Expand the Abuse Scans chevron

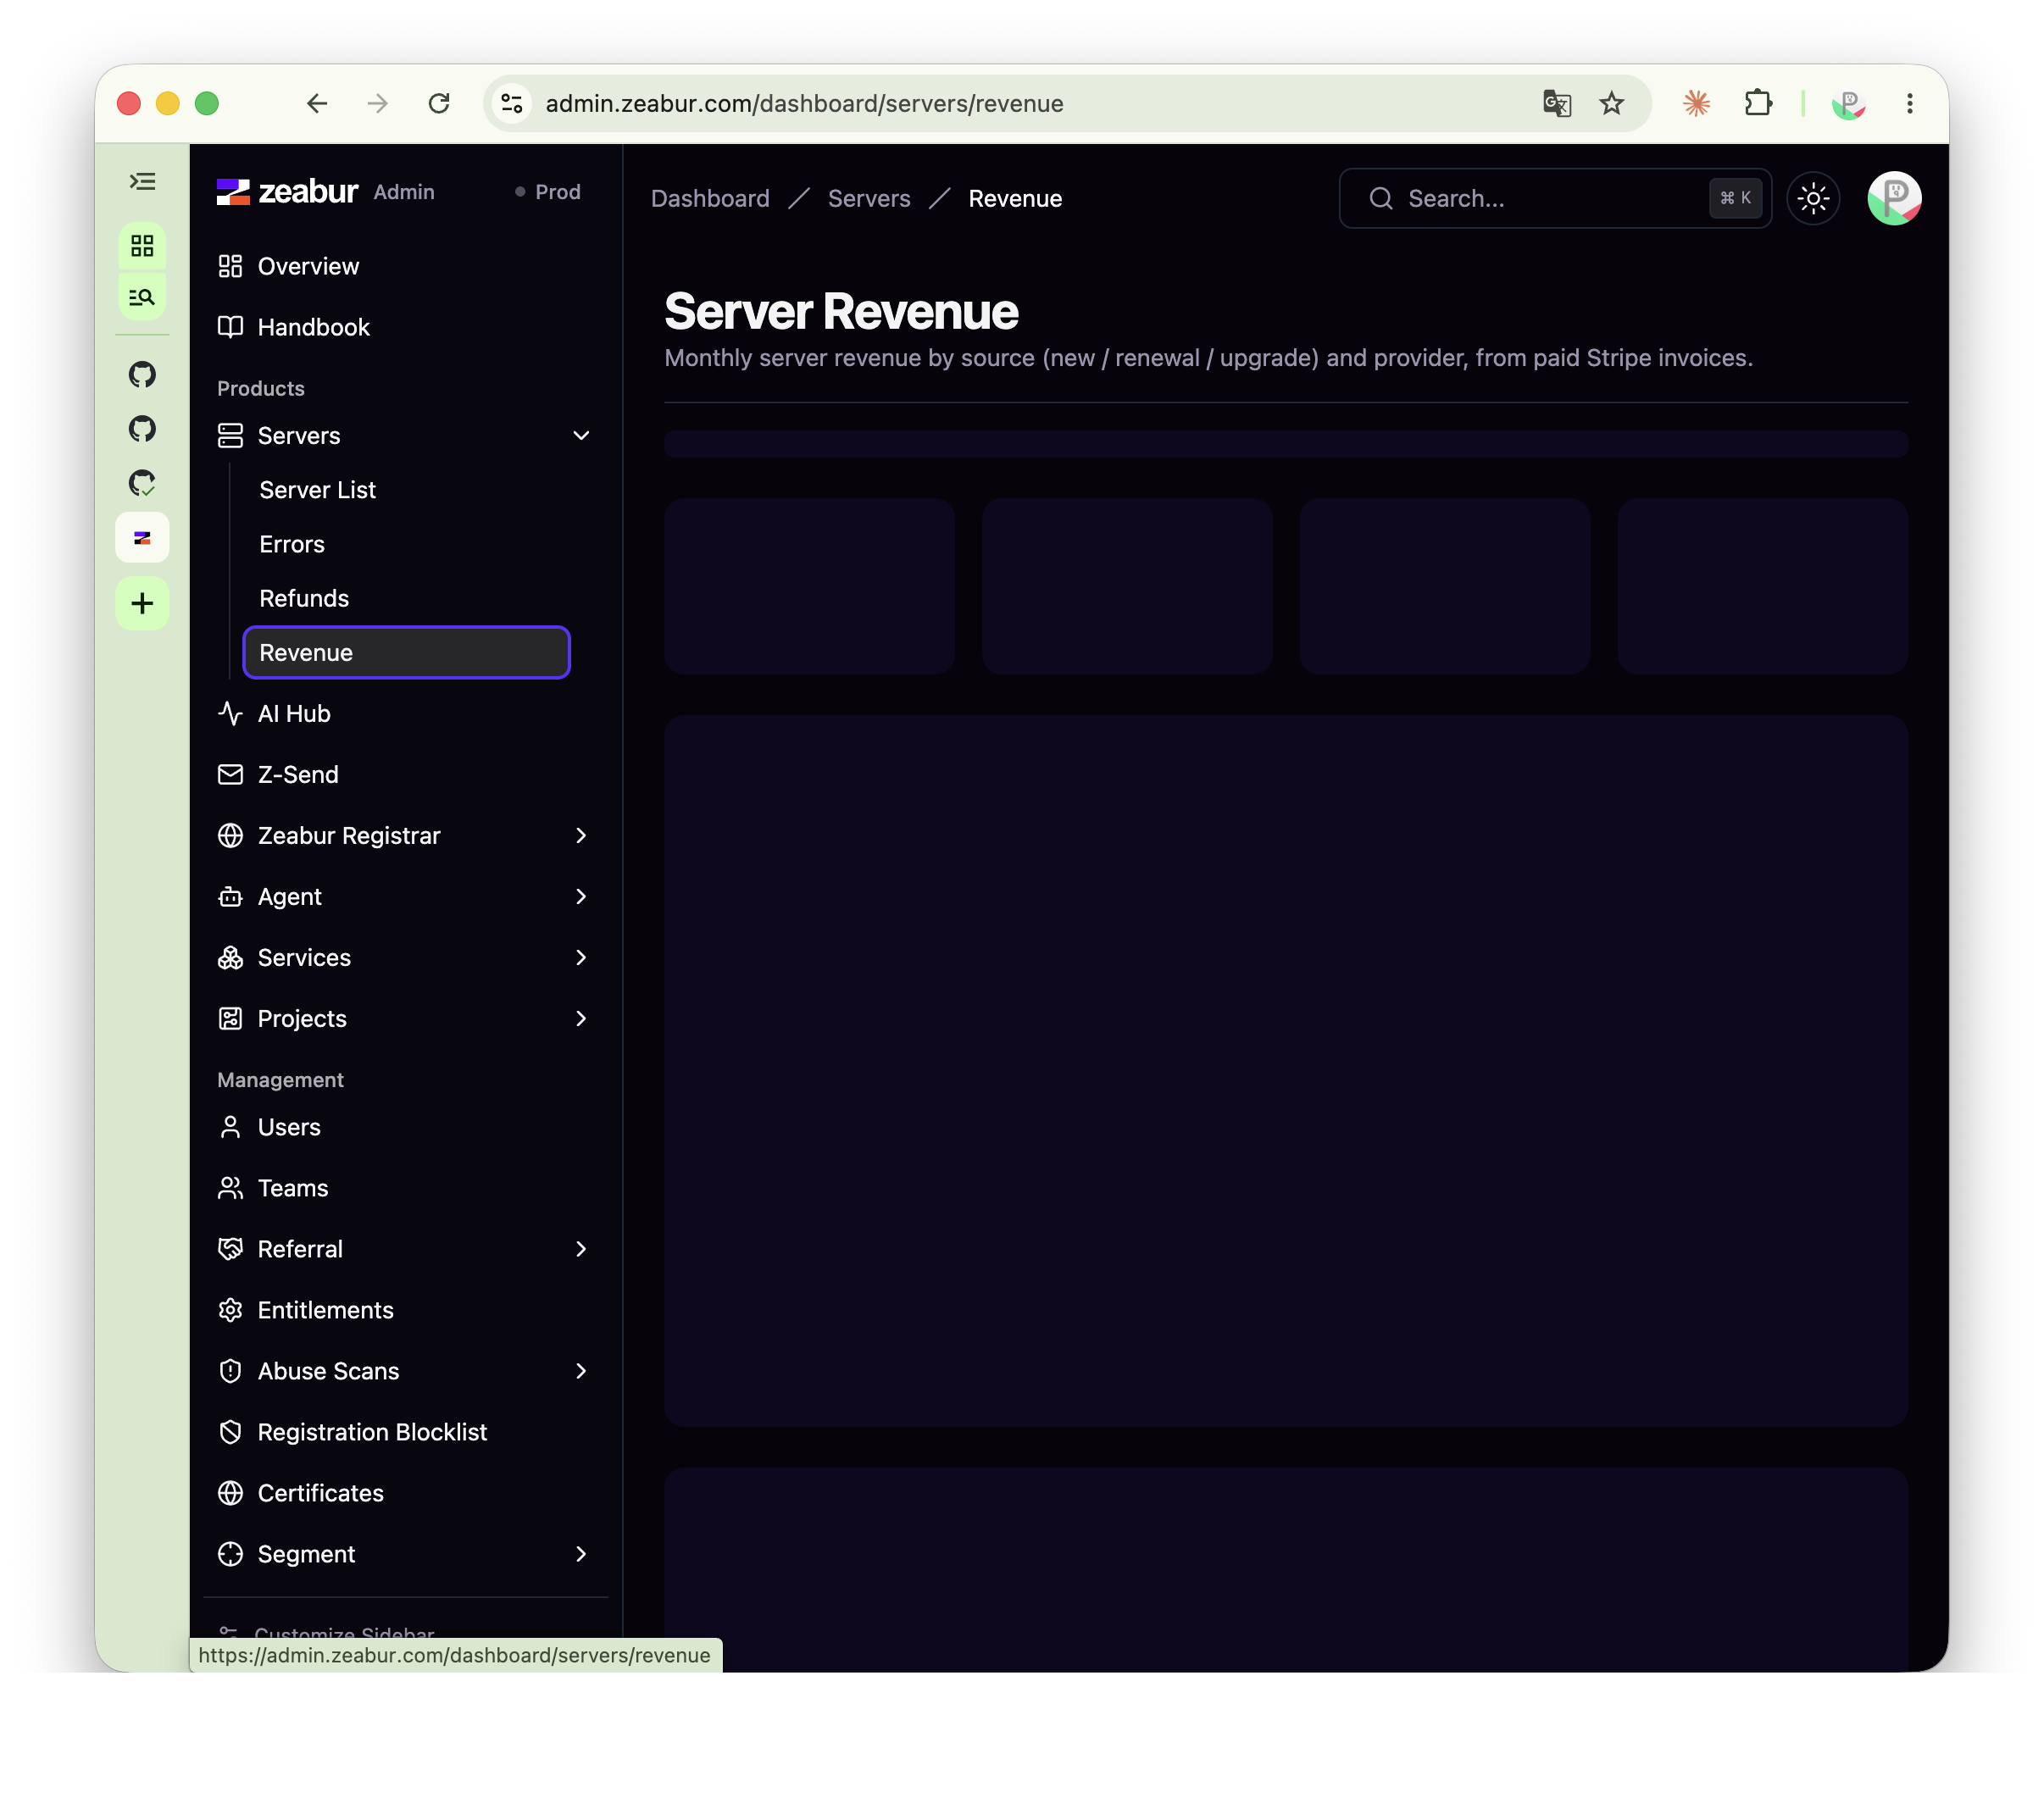581,1371
